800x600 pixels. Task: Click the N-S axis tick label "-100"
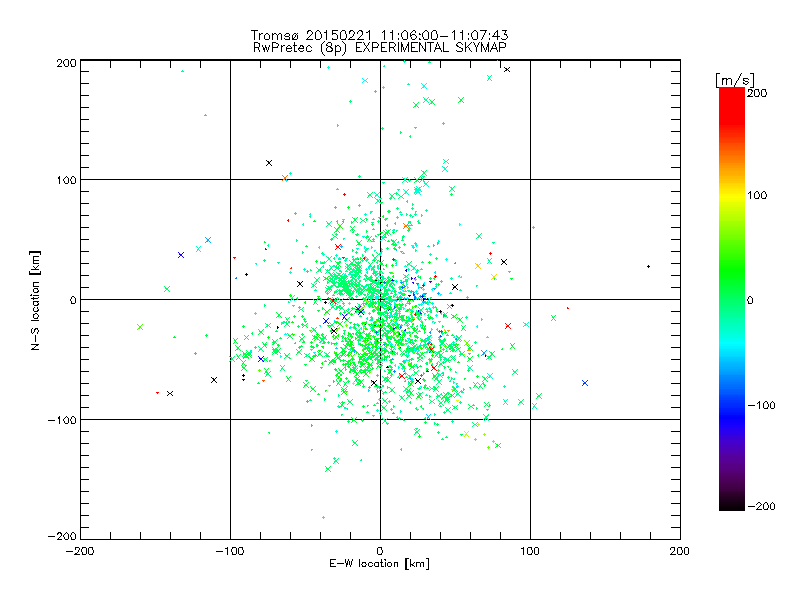click(x=62, y=420)
